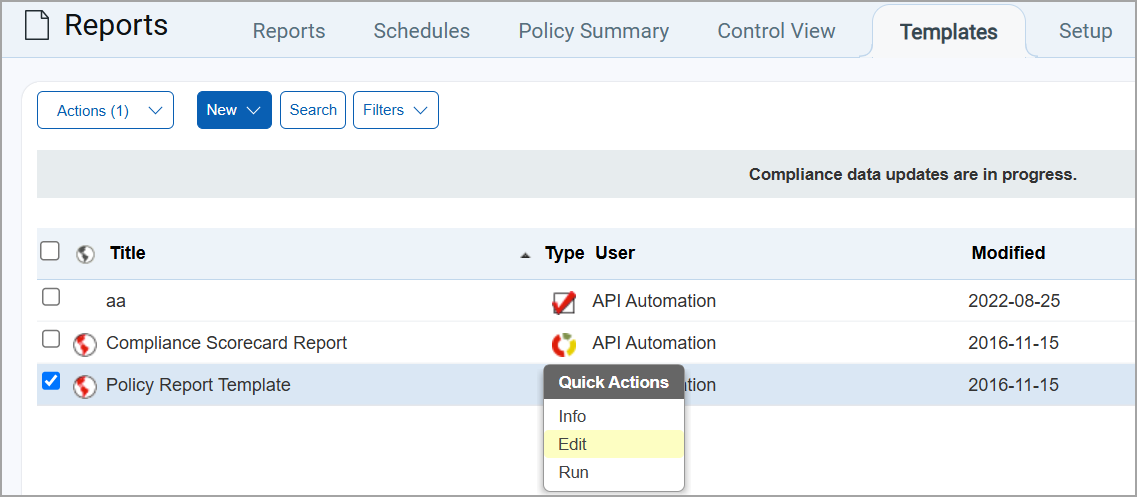1137x497 pixels.
Task: Click modified date of Policy Report Template
Action: [x=1014, y=385]
